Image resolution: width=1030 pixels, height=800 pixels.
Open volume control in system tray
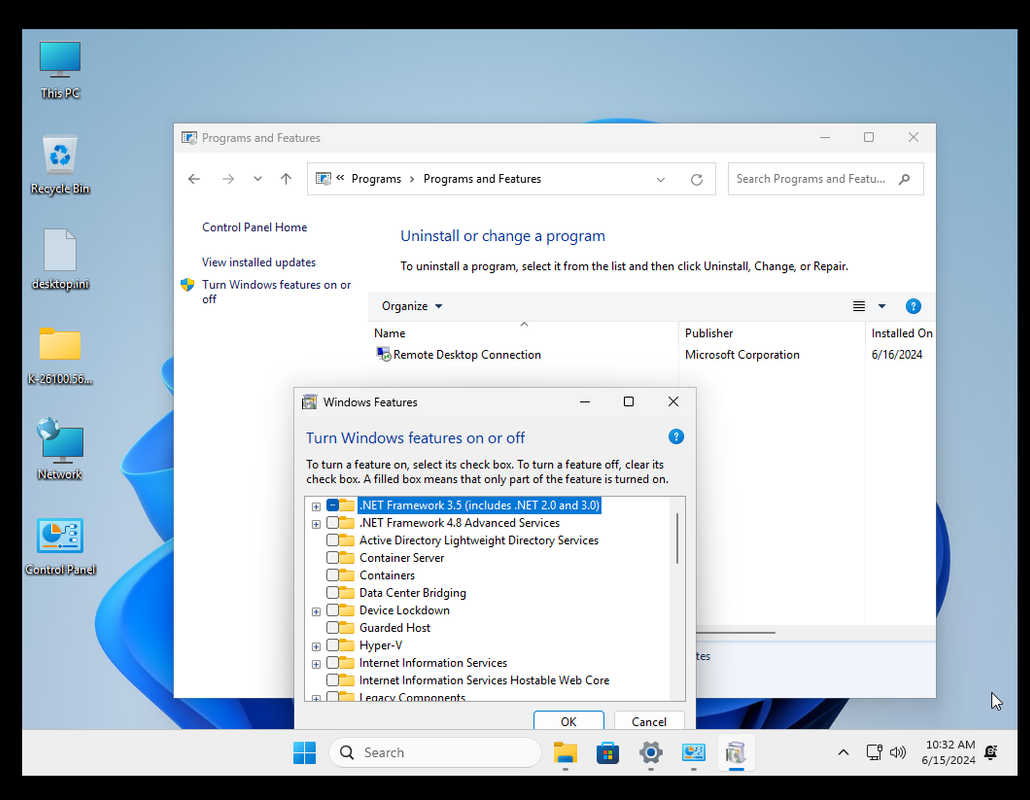point(897,753)
